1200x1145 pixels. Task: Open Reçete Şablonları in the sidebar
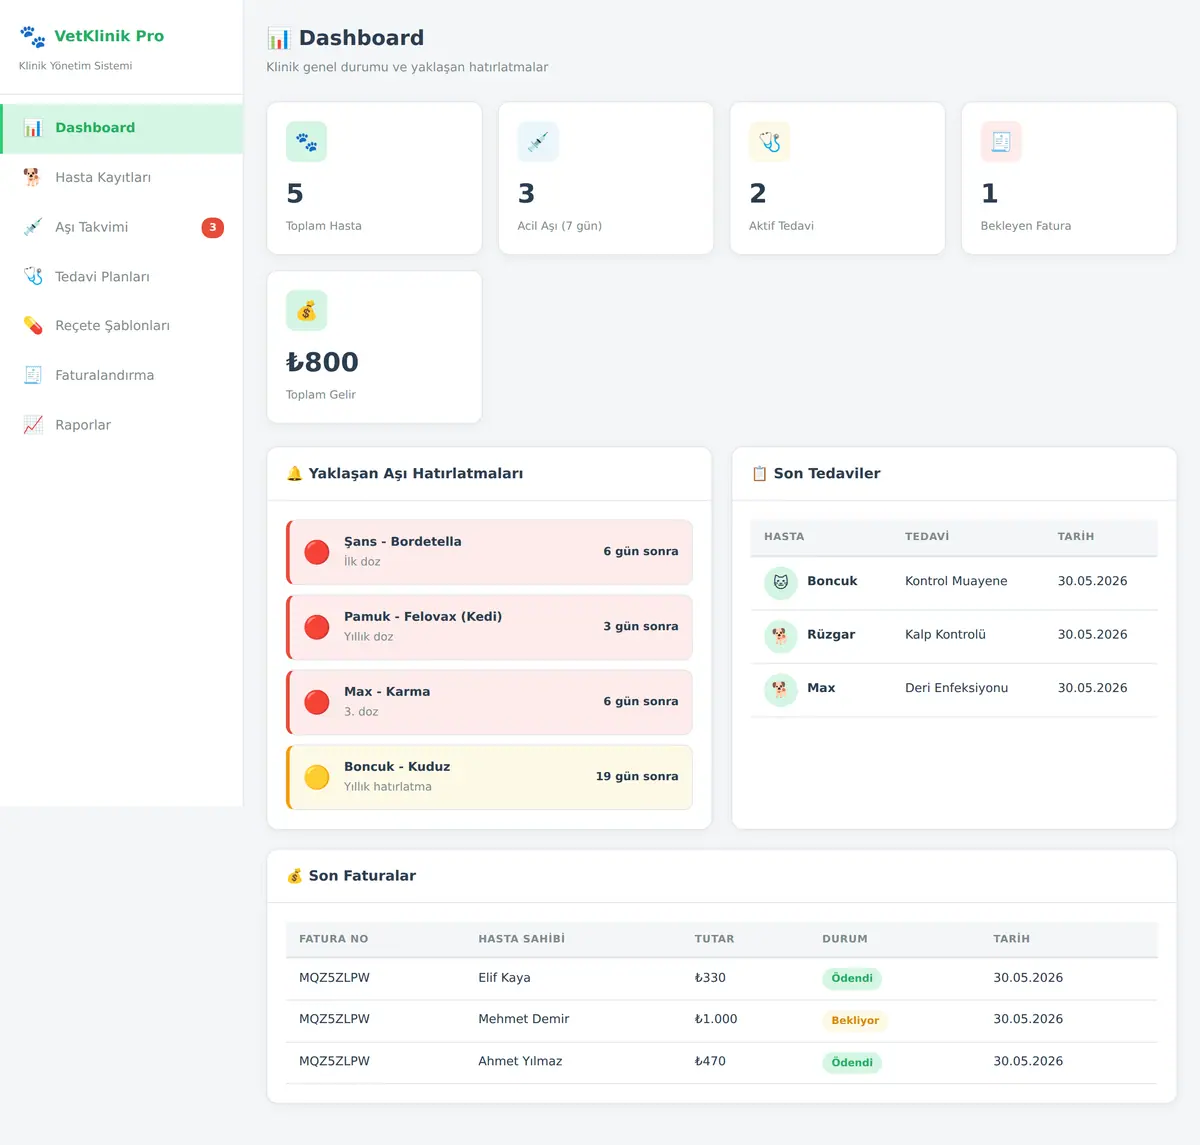click(x=121, y=326)
